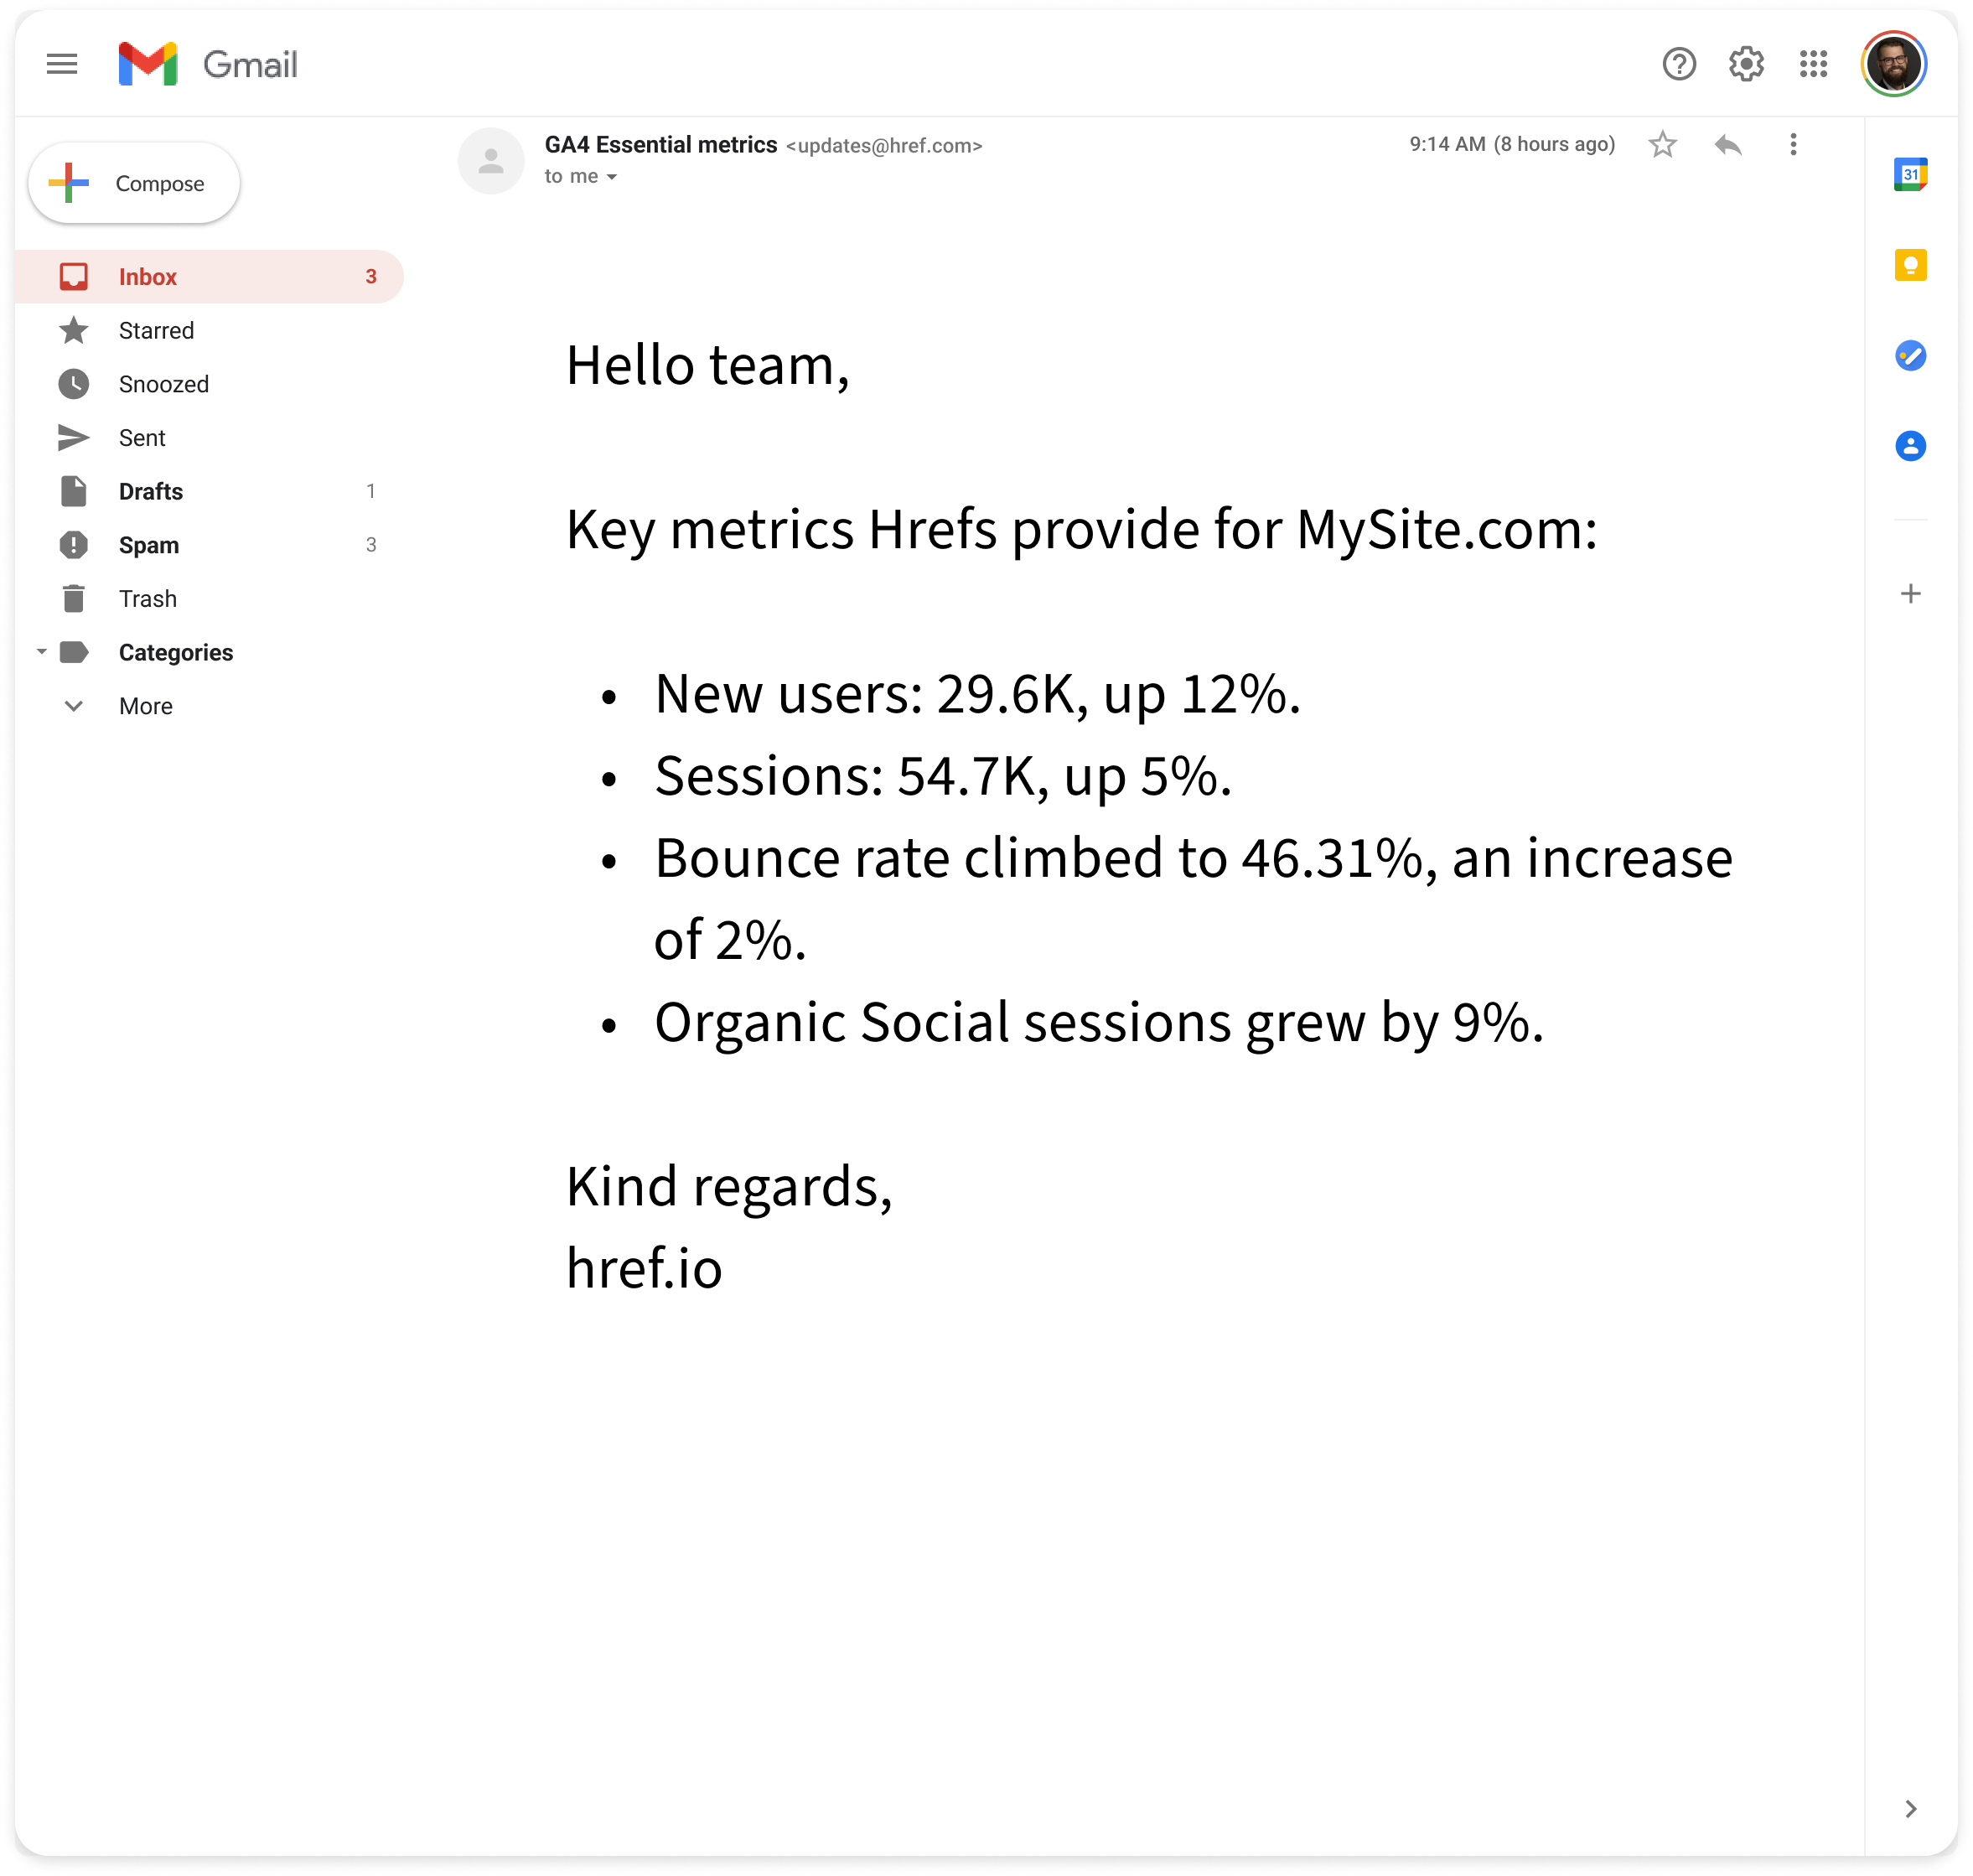Viewport: 1973px width, 1876px height.
Task: Open Google Keep side panel
Action: (1910, 265)
